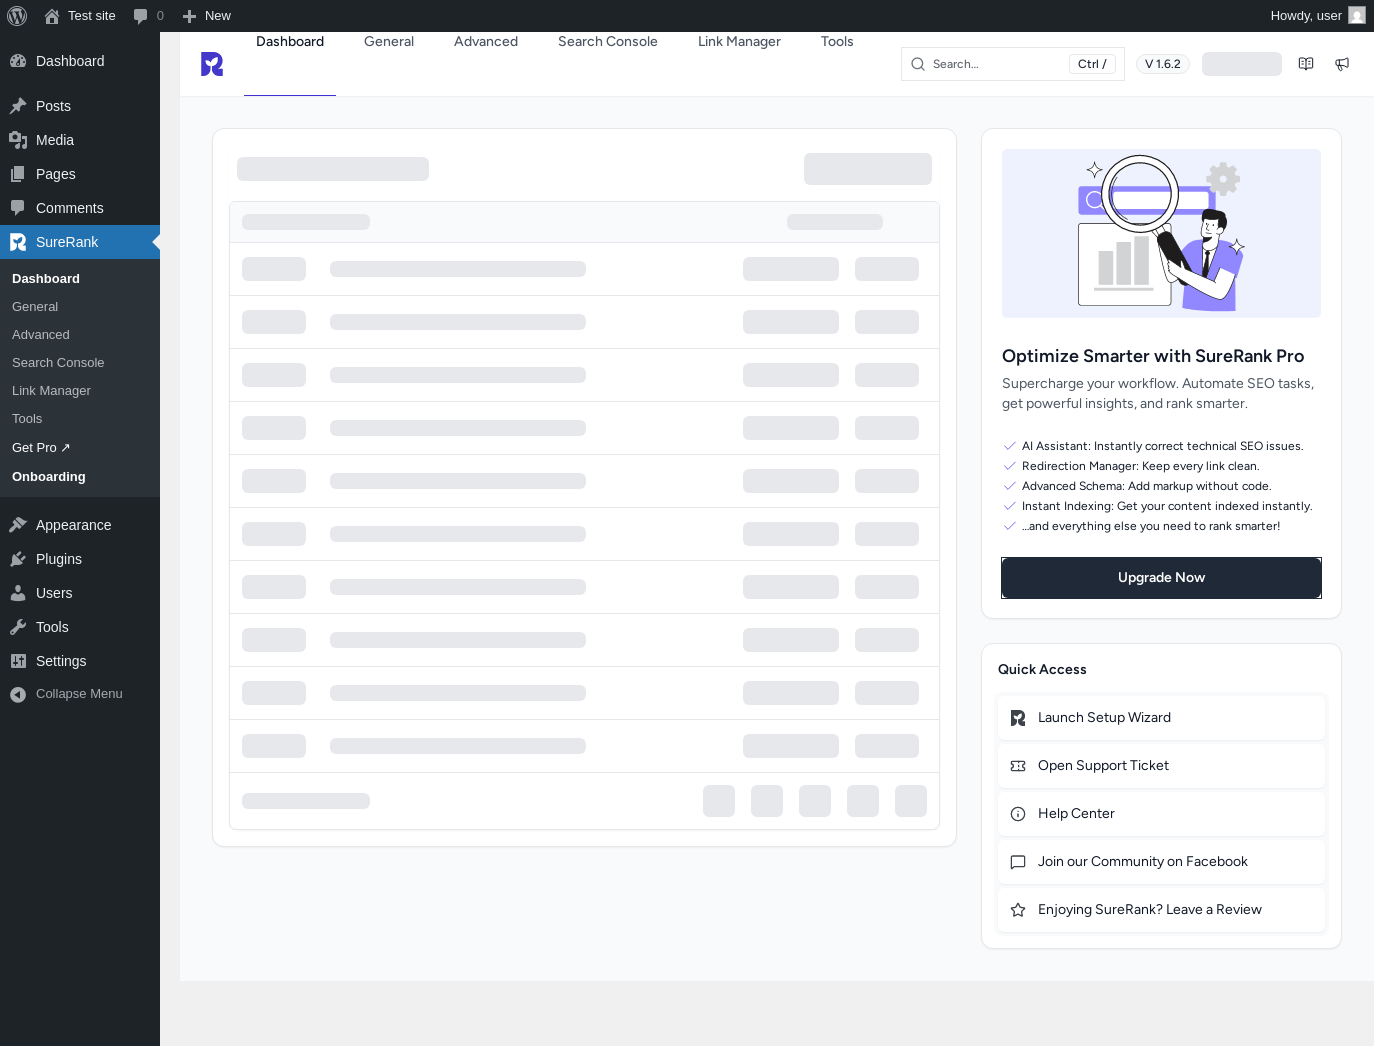Open the WordPress Dashboard menu item
1374x1046 pixels.
pos(80,61)
